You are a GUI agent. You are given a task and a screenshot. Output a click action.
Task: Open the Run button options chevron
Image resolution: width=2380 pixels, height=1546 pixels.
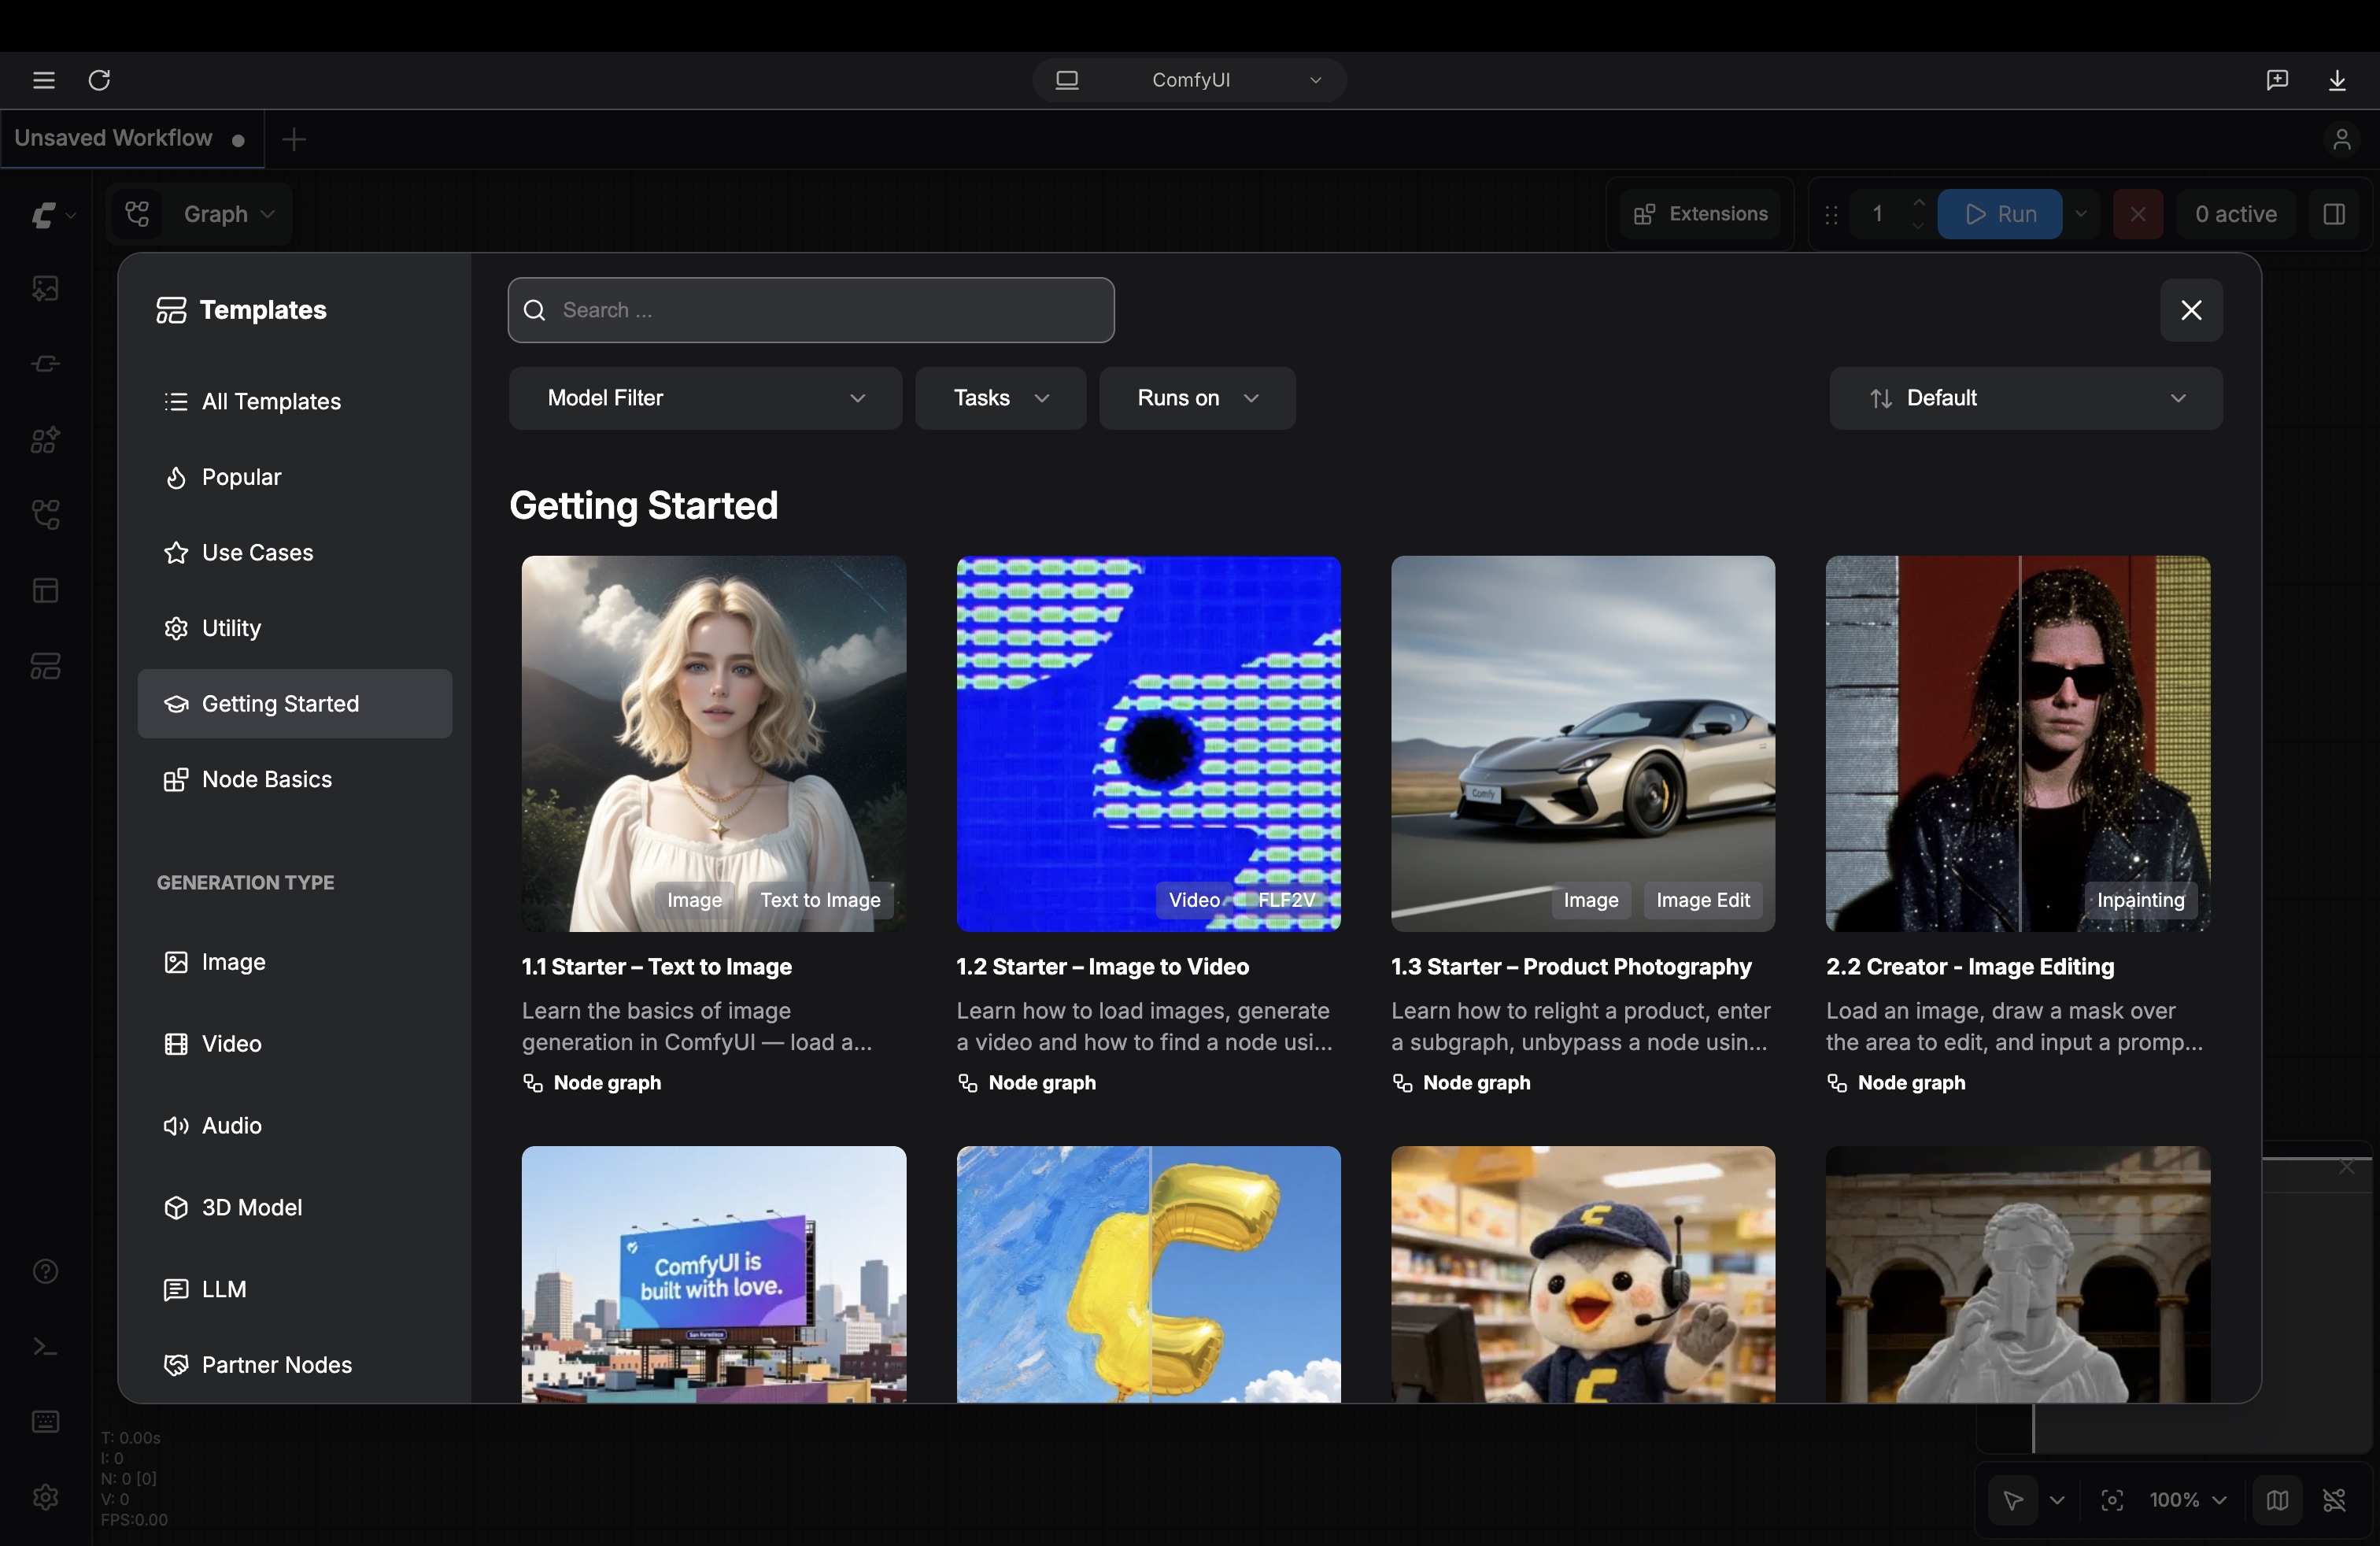tap(2081, 214)
